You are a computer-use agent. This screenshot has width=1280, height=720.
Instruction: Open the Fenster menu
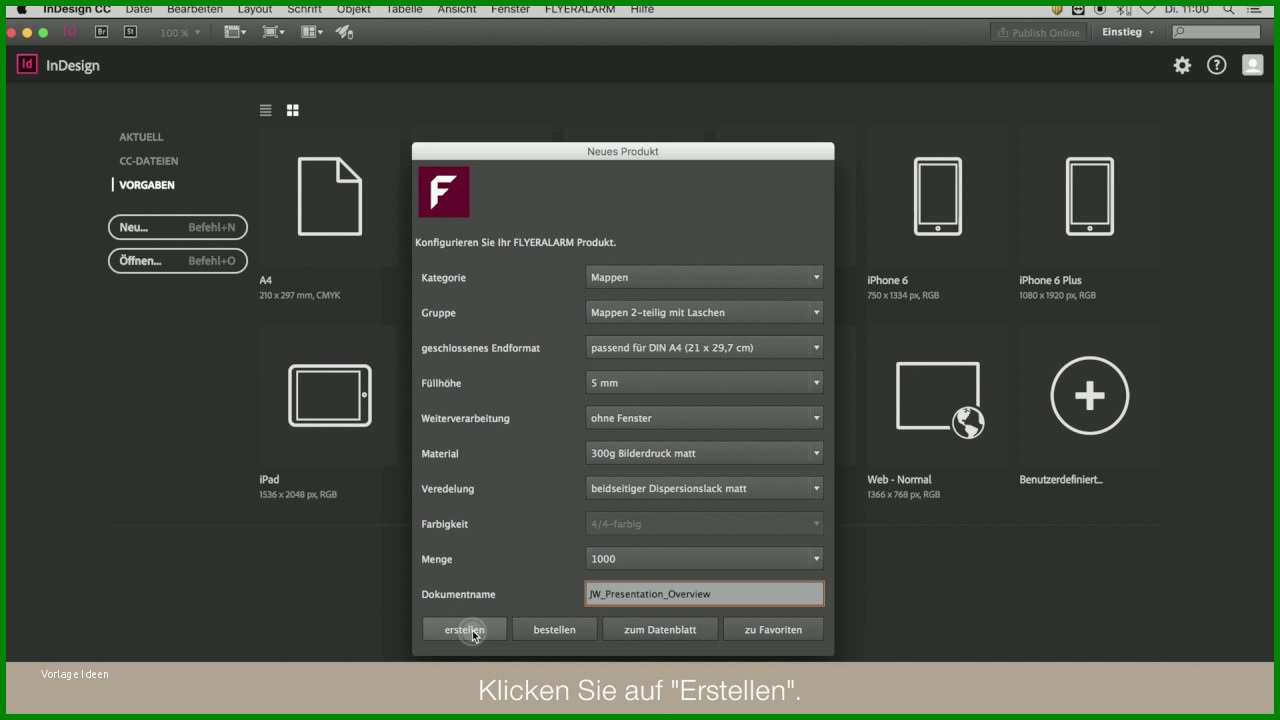tap(511, 9)
